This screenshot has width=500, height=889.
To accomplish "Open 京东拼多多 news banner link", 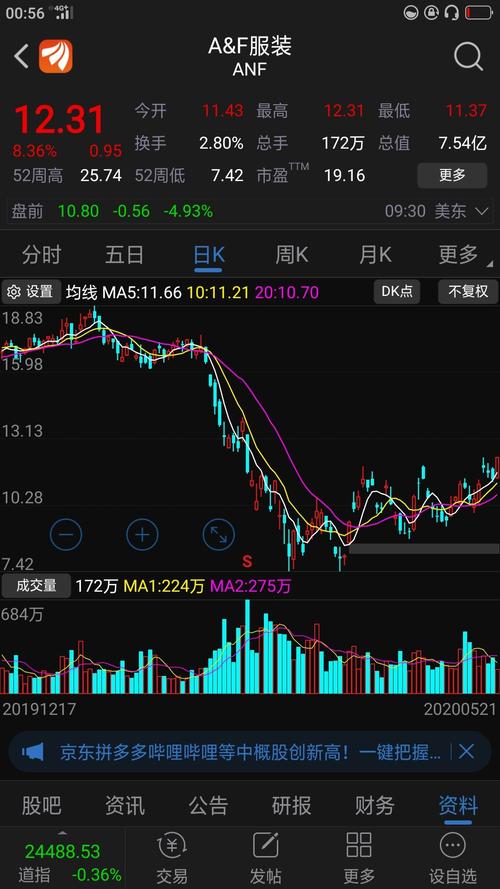I will (x=250, y=752).
